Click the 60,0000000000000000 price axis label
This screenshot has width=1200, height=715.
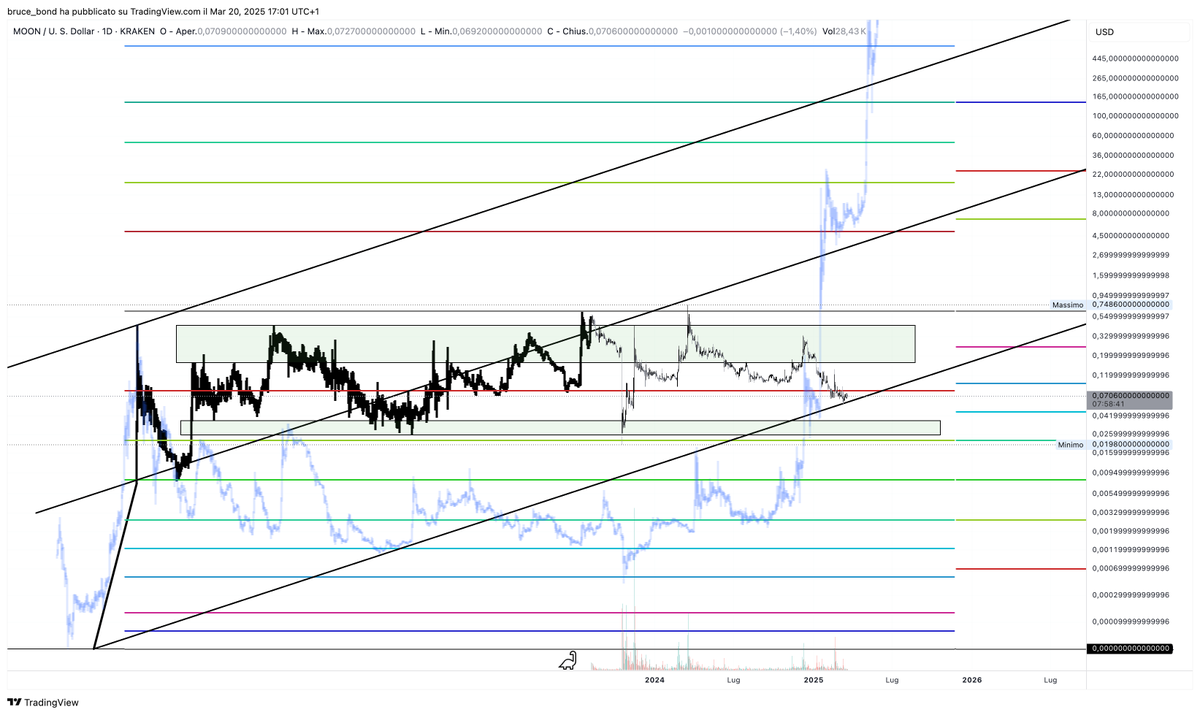[1135, 135]
